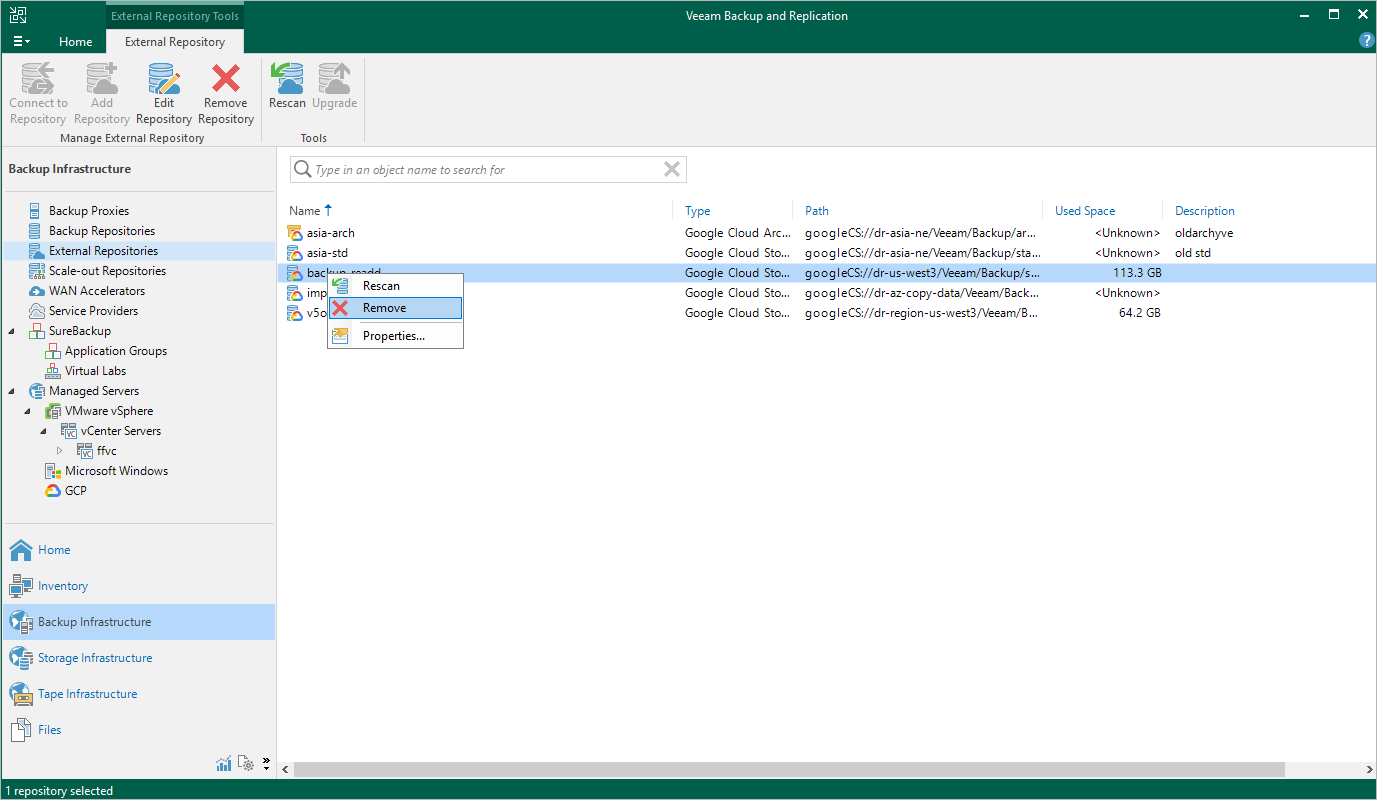Click the Veeam application icon in the title bar

point(18,15)
